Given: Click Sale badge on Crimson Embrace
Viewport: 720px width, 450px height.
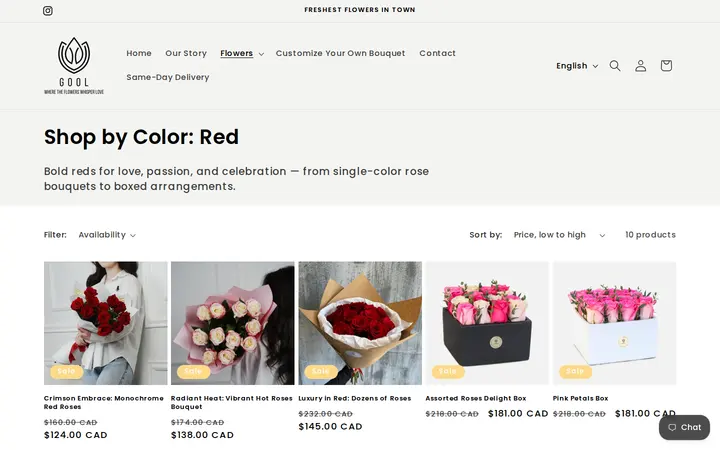Looking at the screenshot, I should click(x=67, y=371).
